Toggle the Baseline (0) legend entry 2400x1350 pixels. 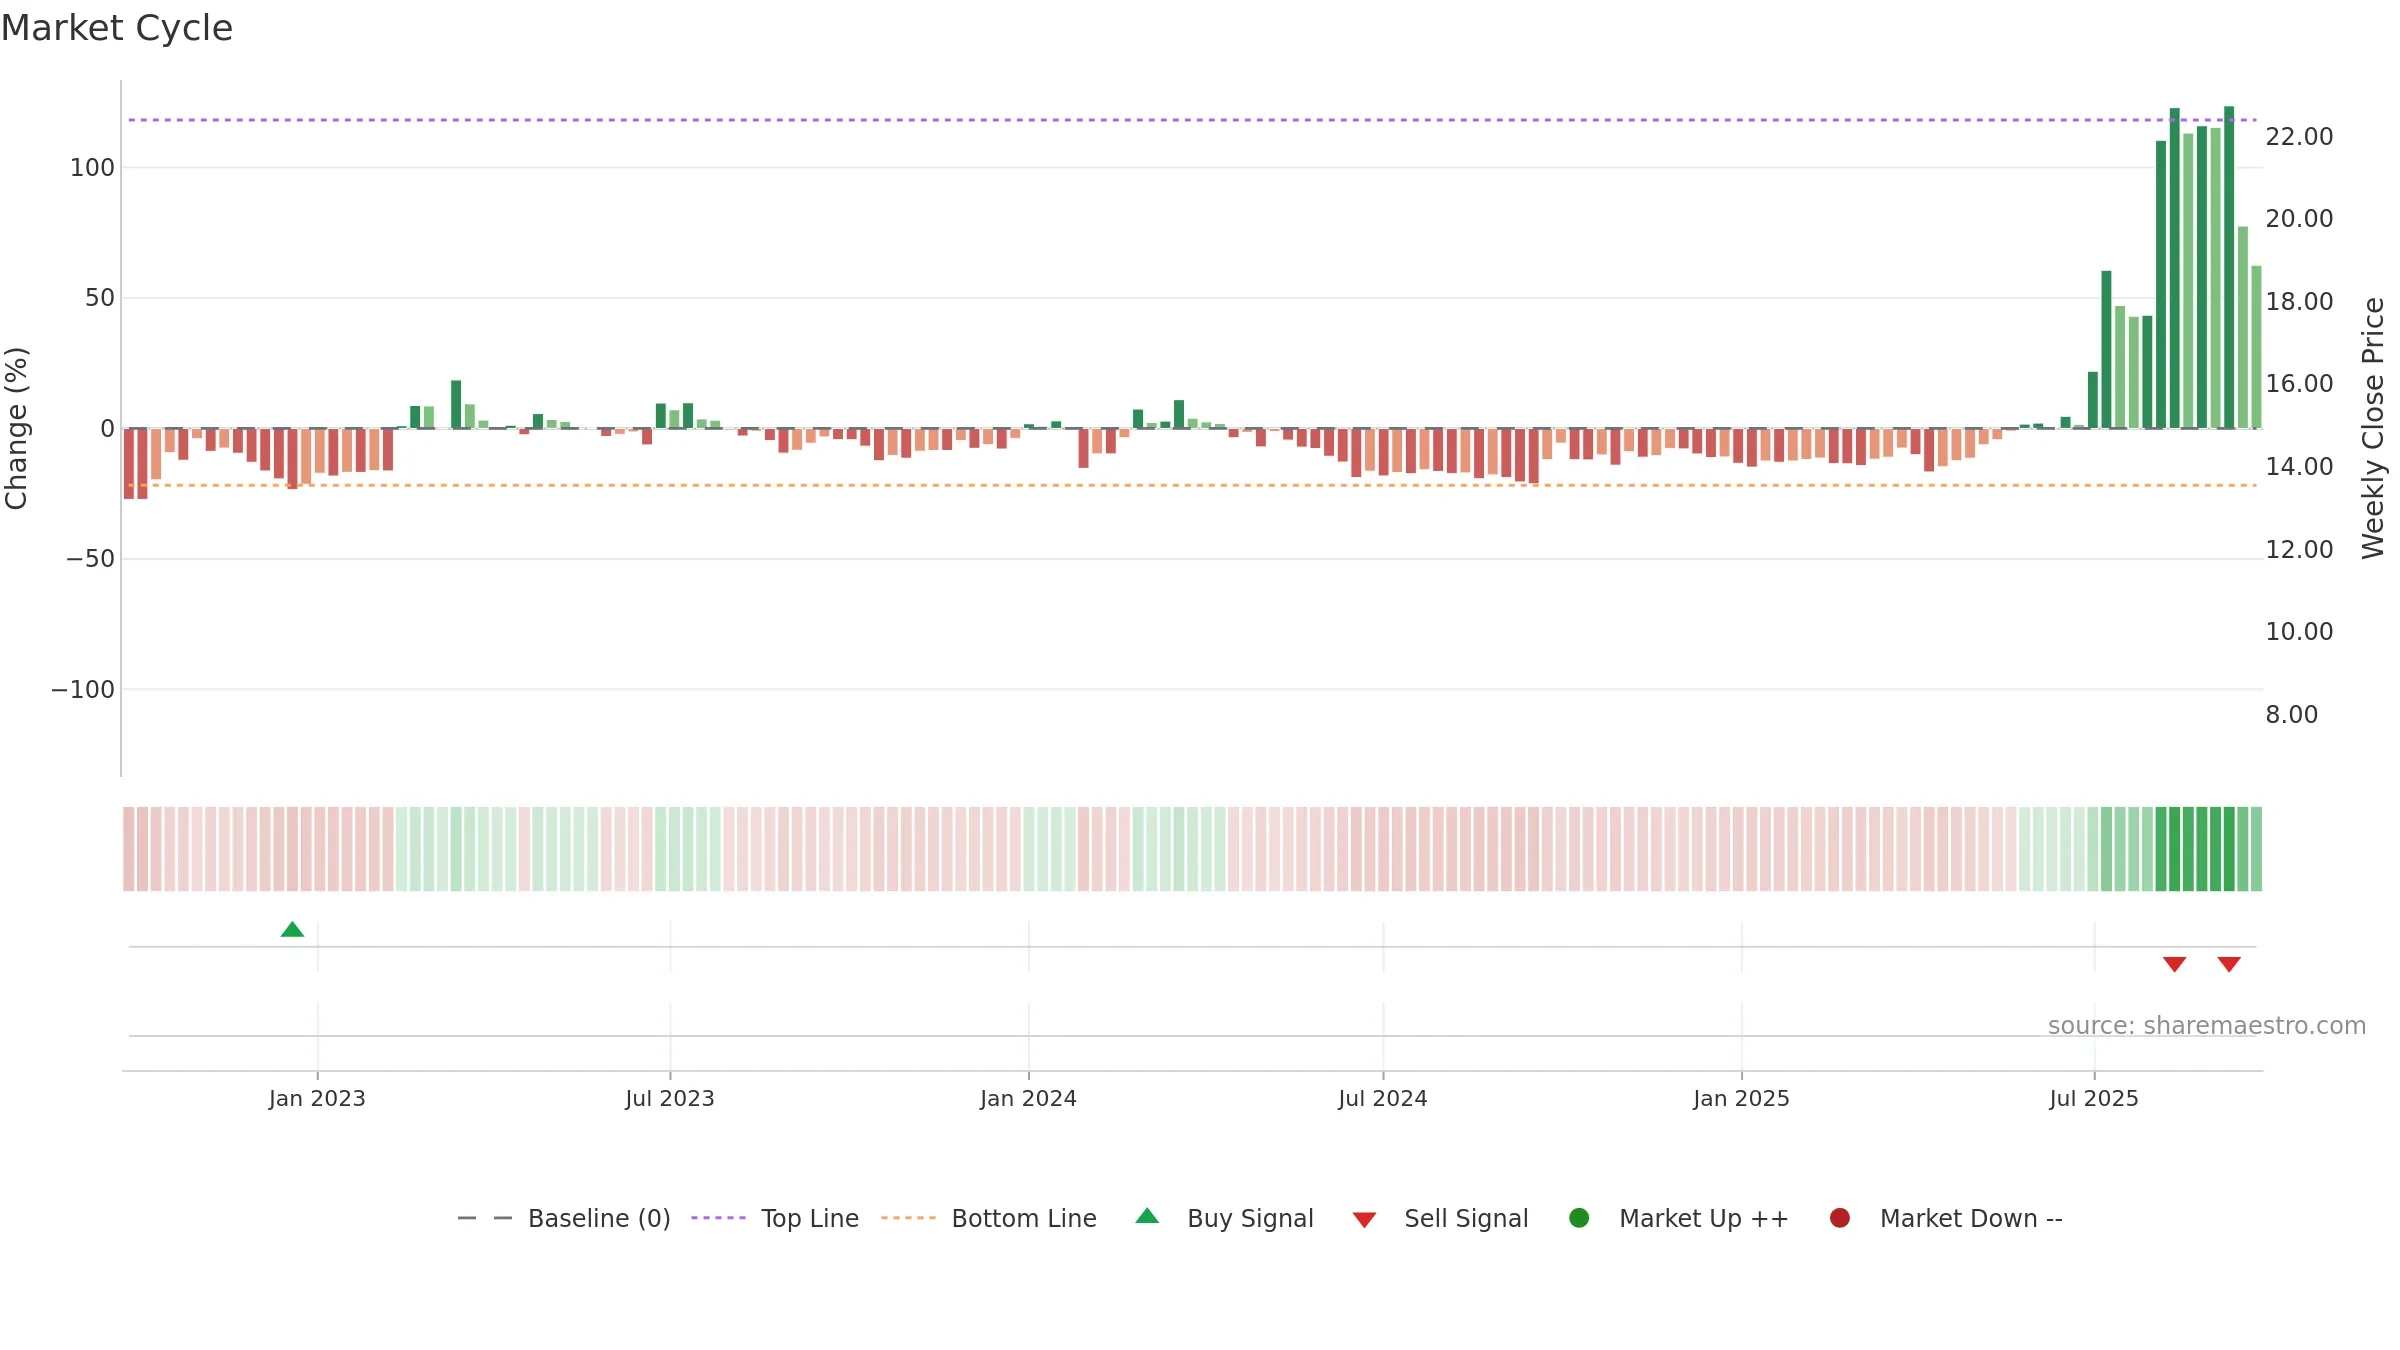(564, 1218)
